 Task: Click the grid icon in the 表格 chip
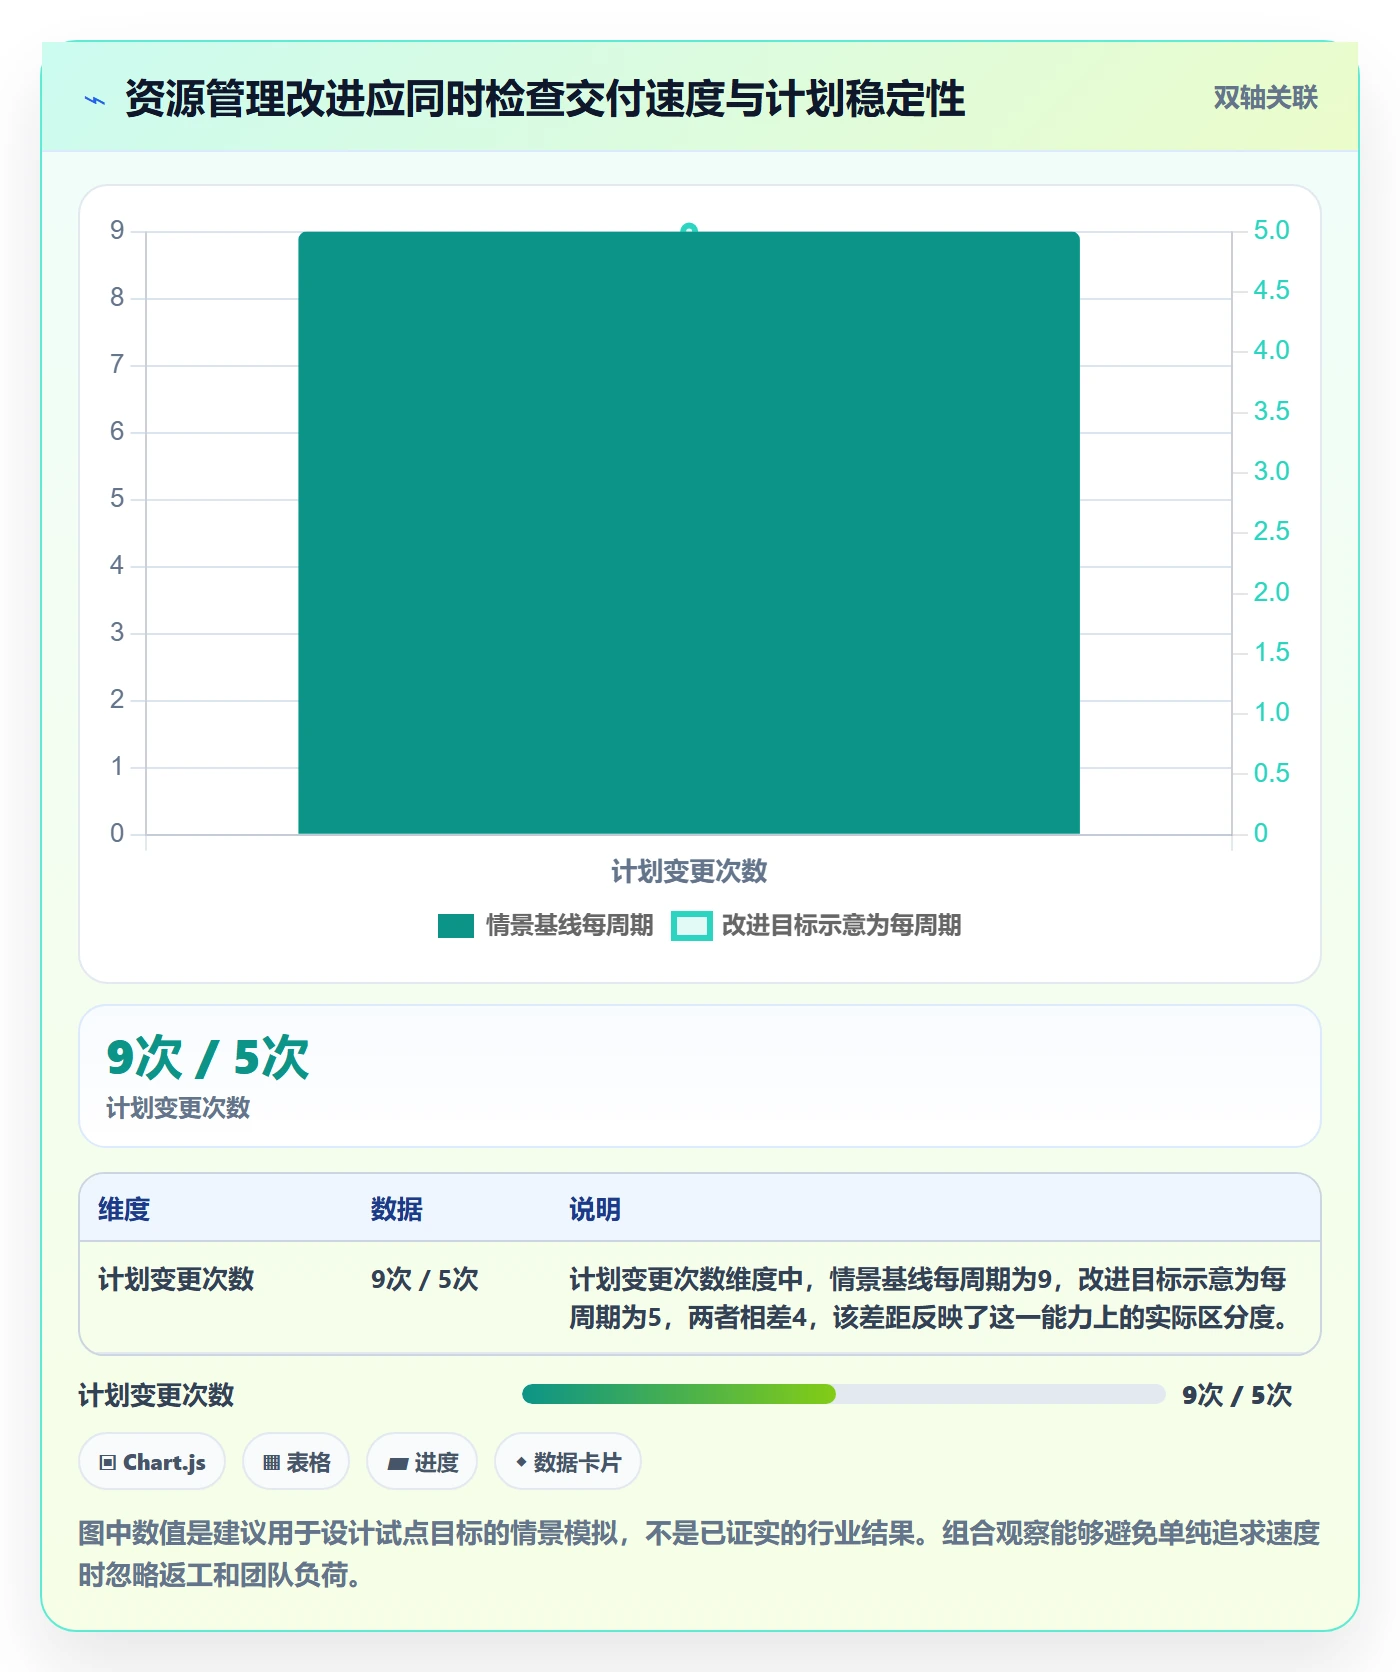pos(271,1463)
